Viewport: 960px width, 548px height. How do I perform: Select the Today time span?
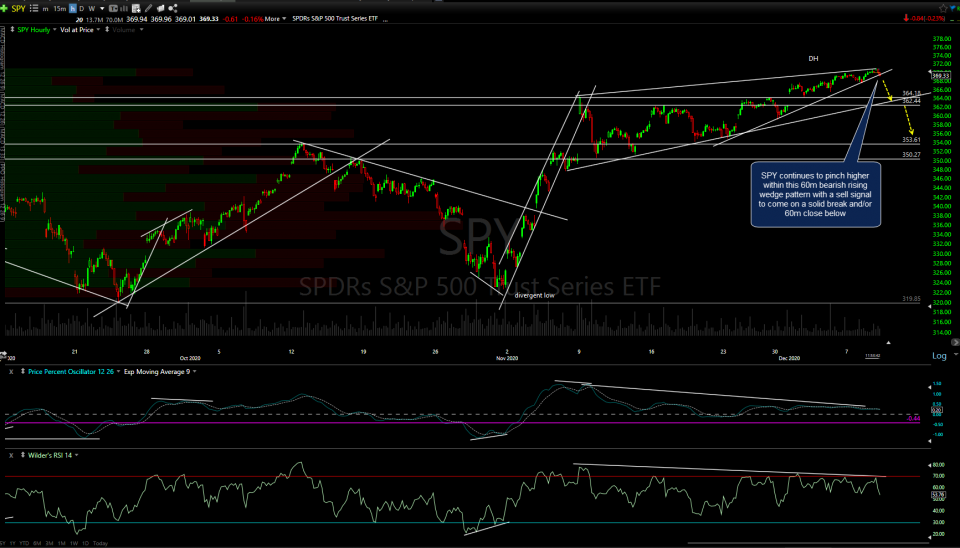click(x=100, y=543)
